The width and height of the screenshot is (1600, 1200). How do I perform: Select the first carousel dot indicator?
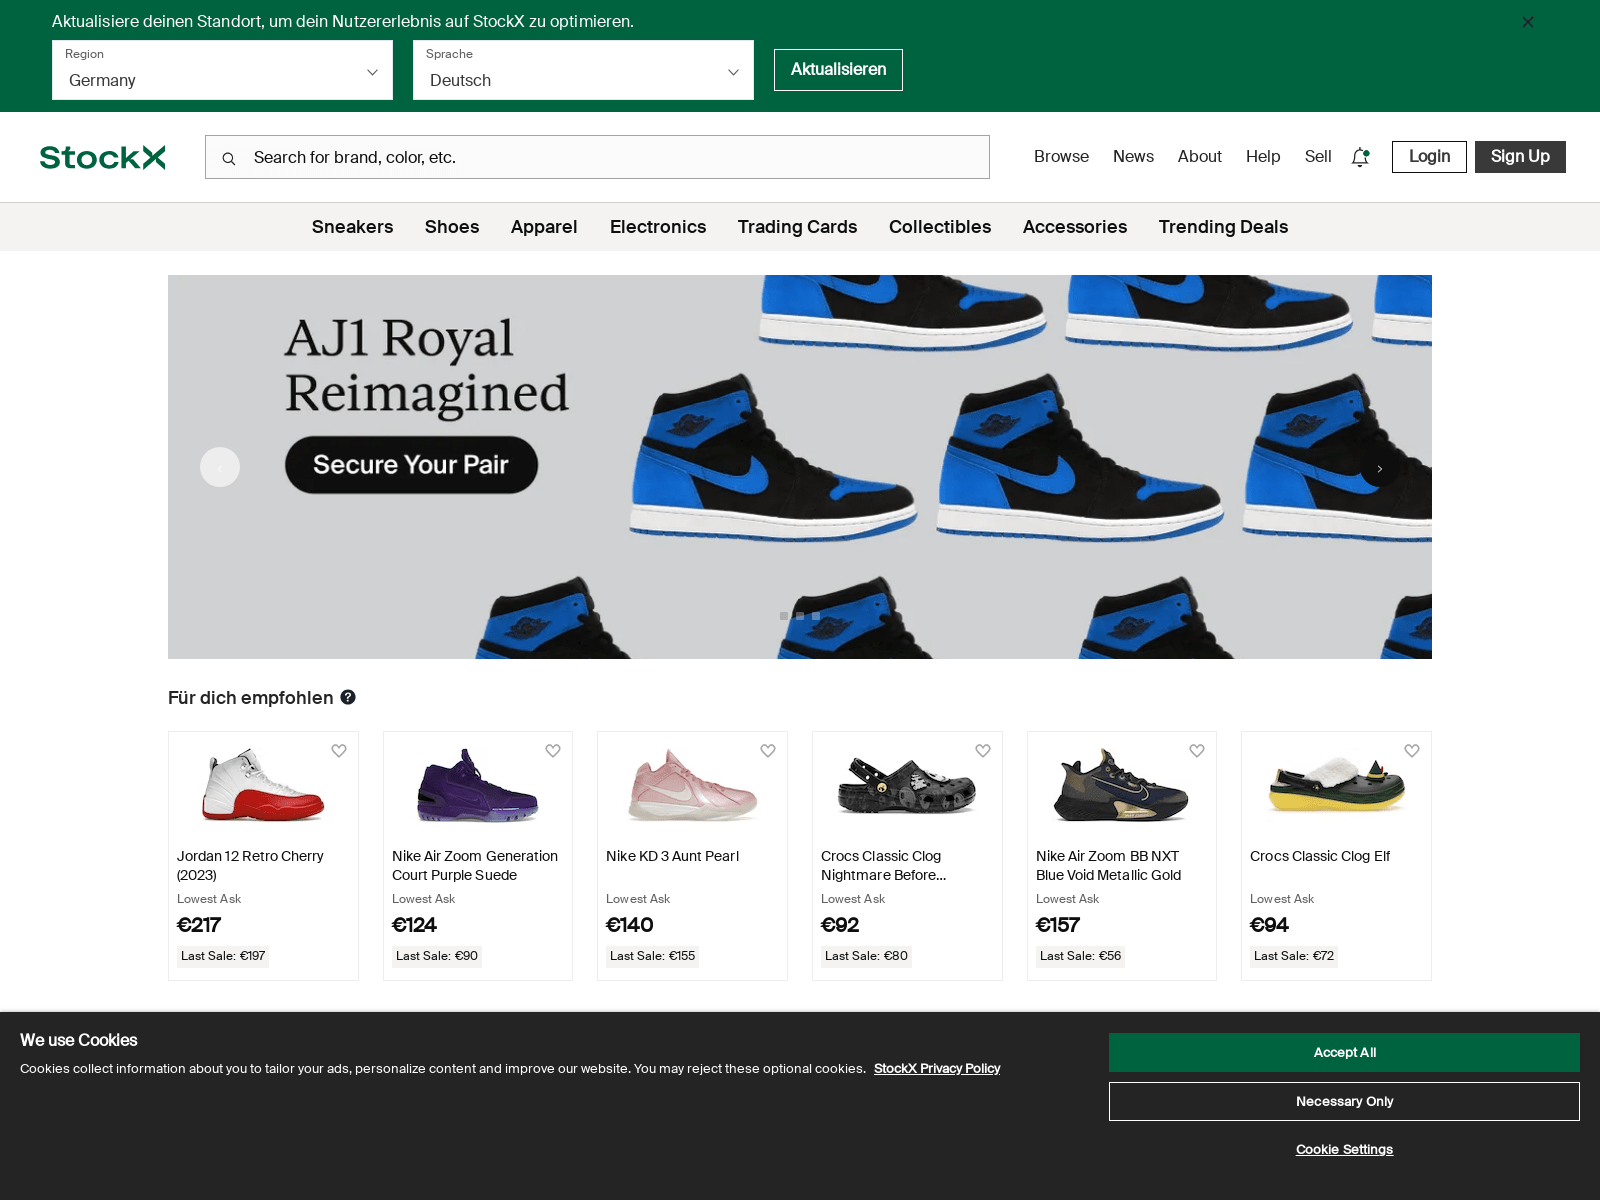point(784,616)
